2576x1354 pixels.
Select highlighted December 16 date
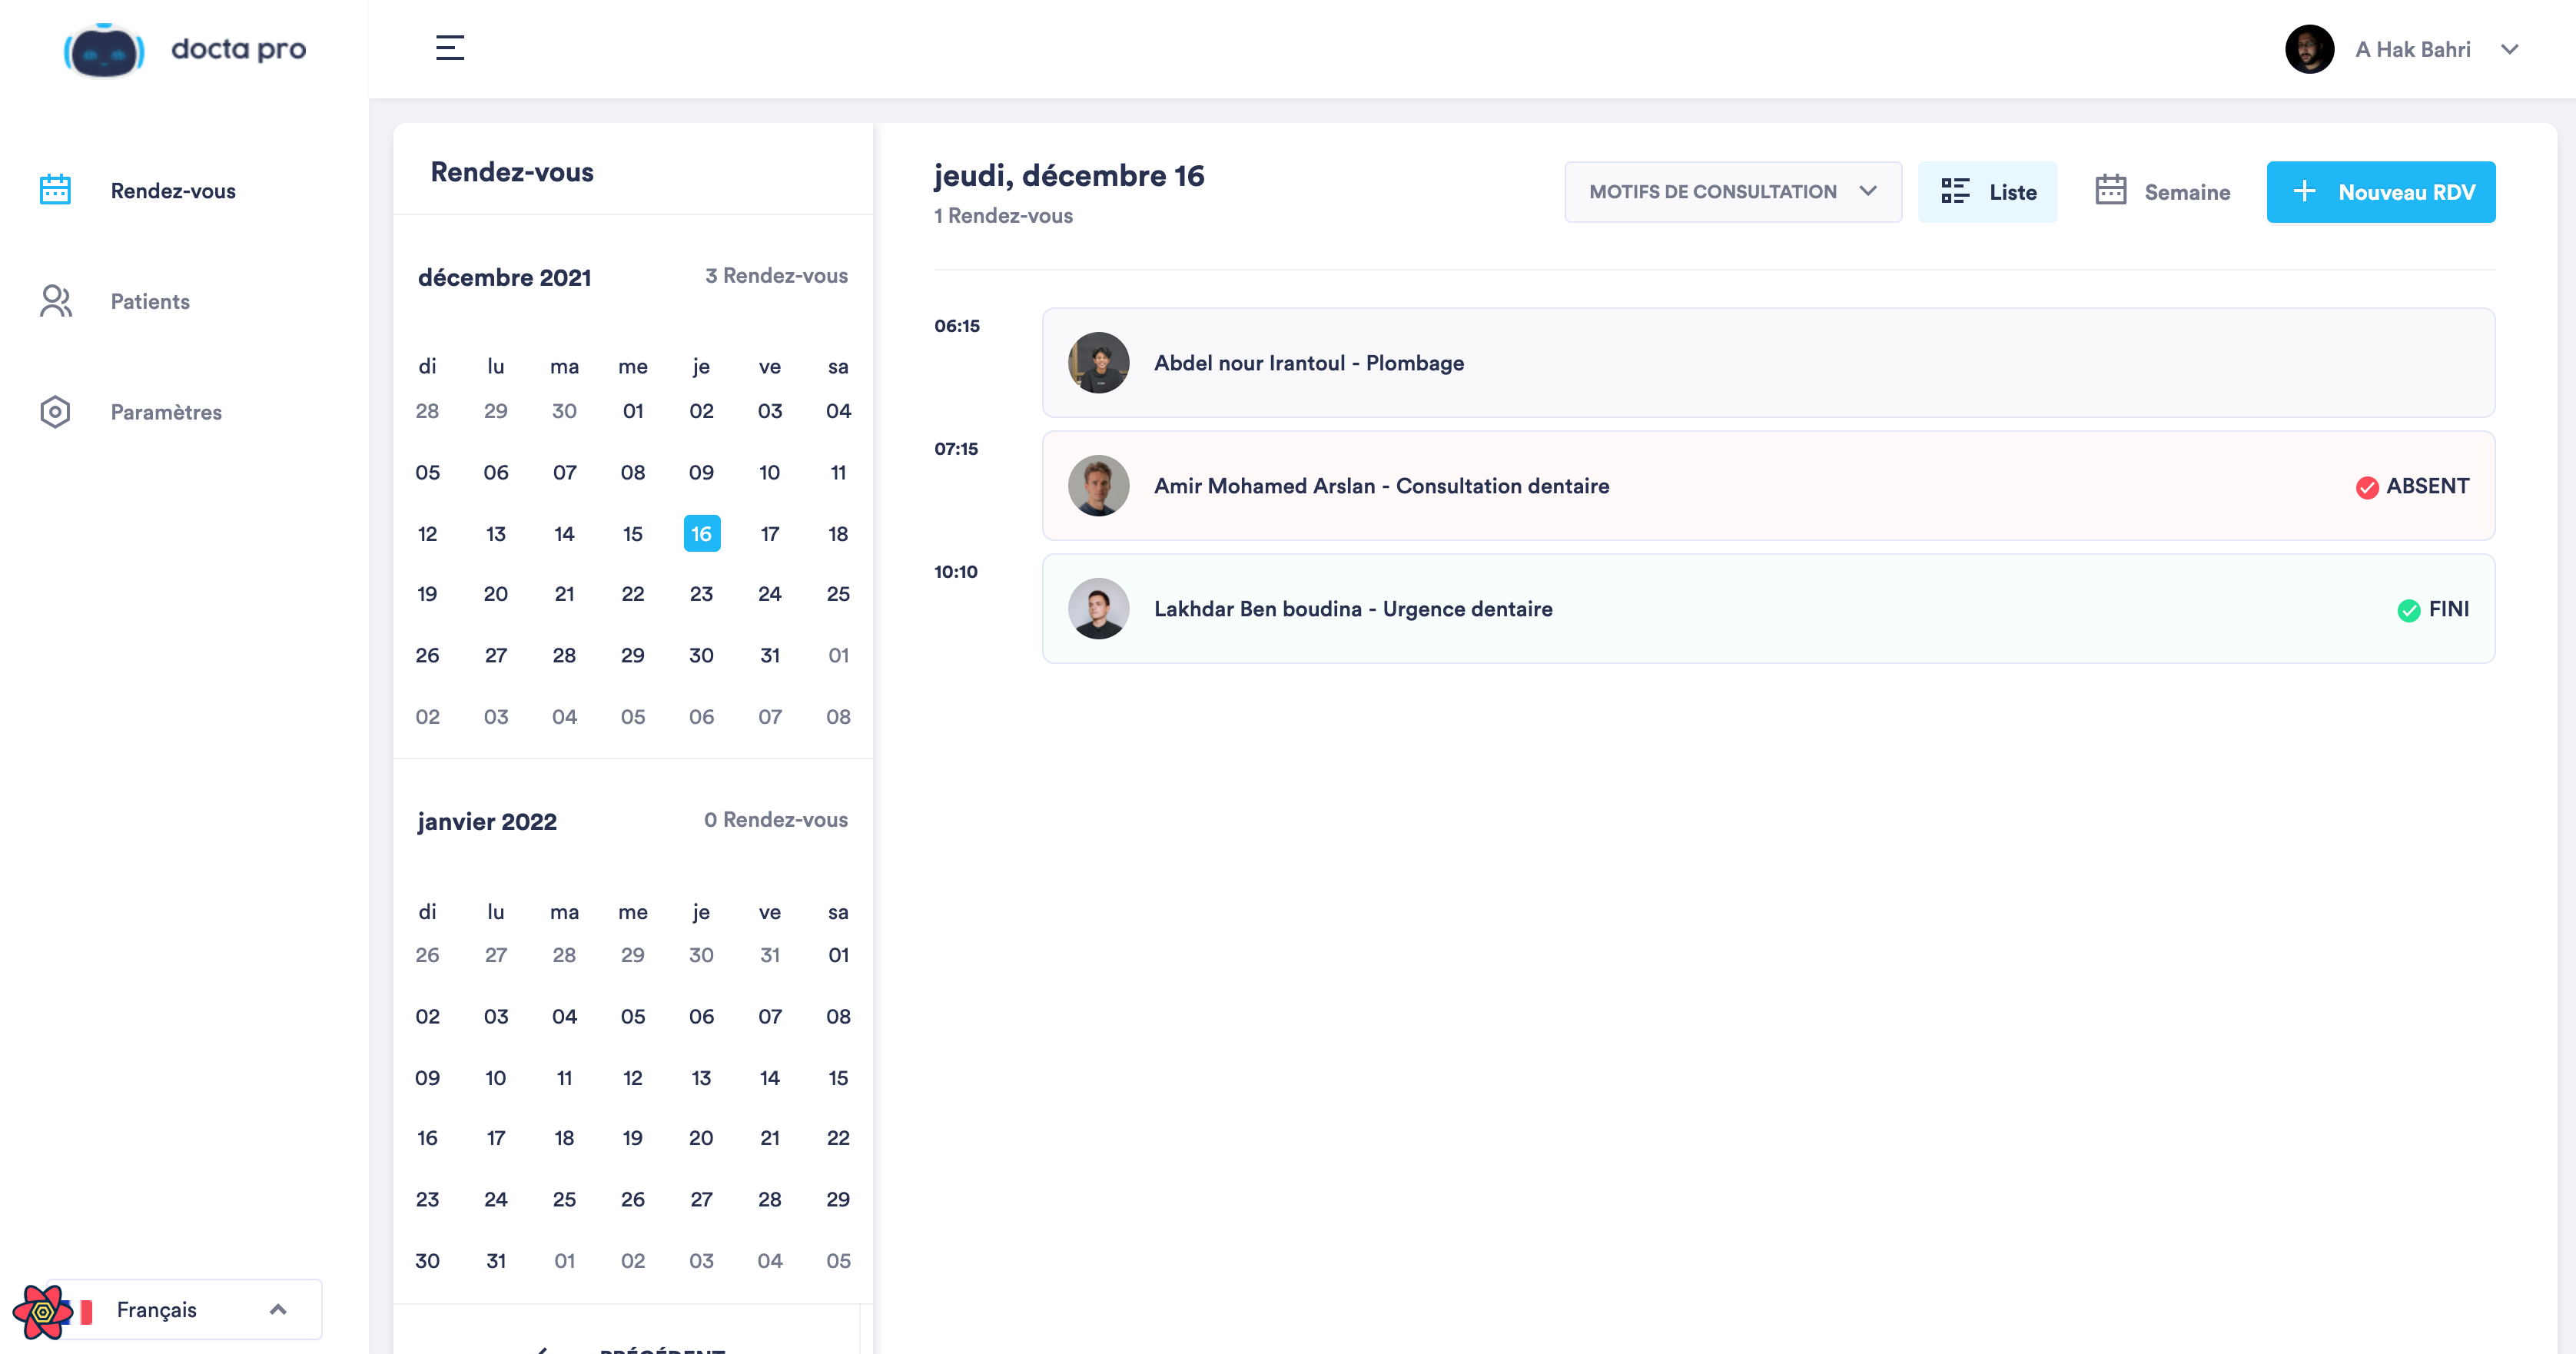701,534
